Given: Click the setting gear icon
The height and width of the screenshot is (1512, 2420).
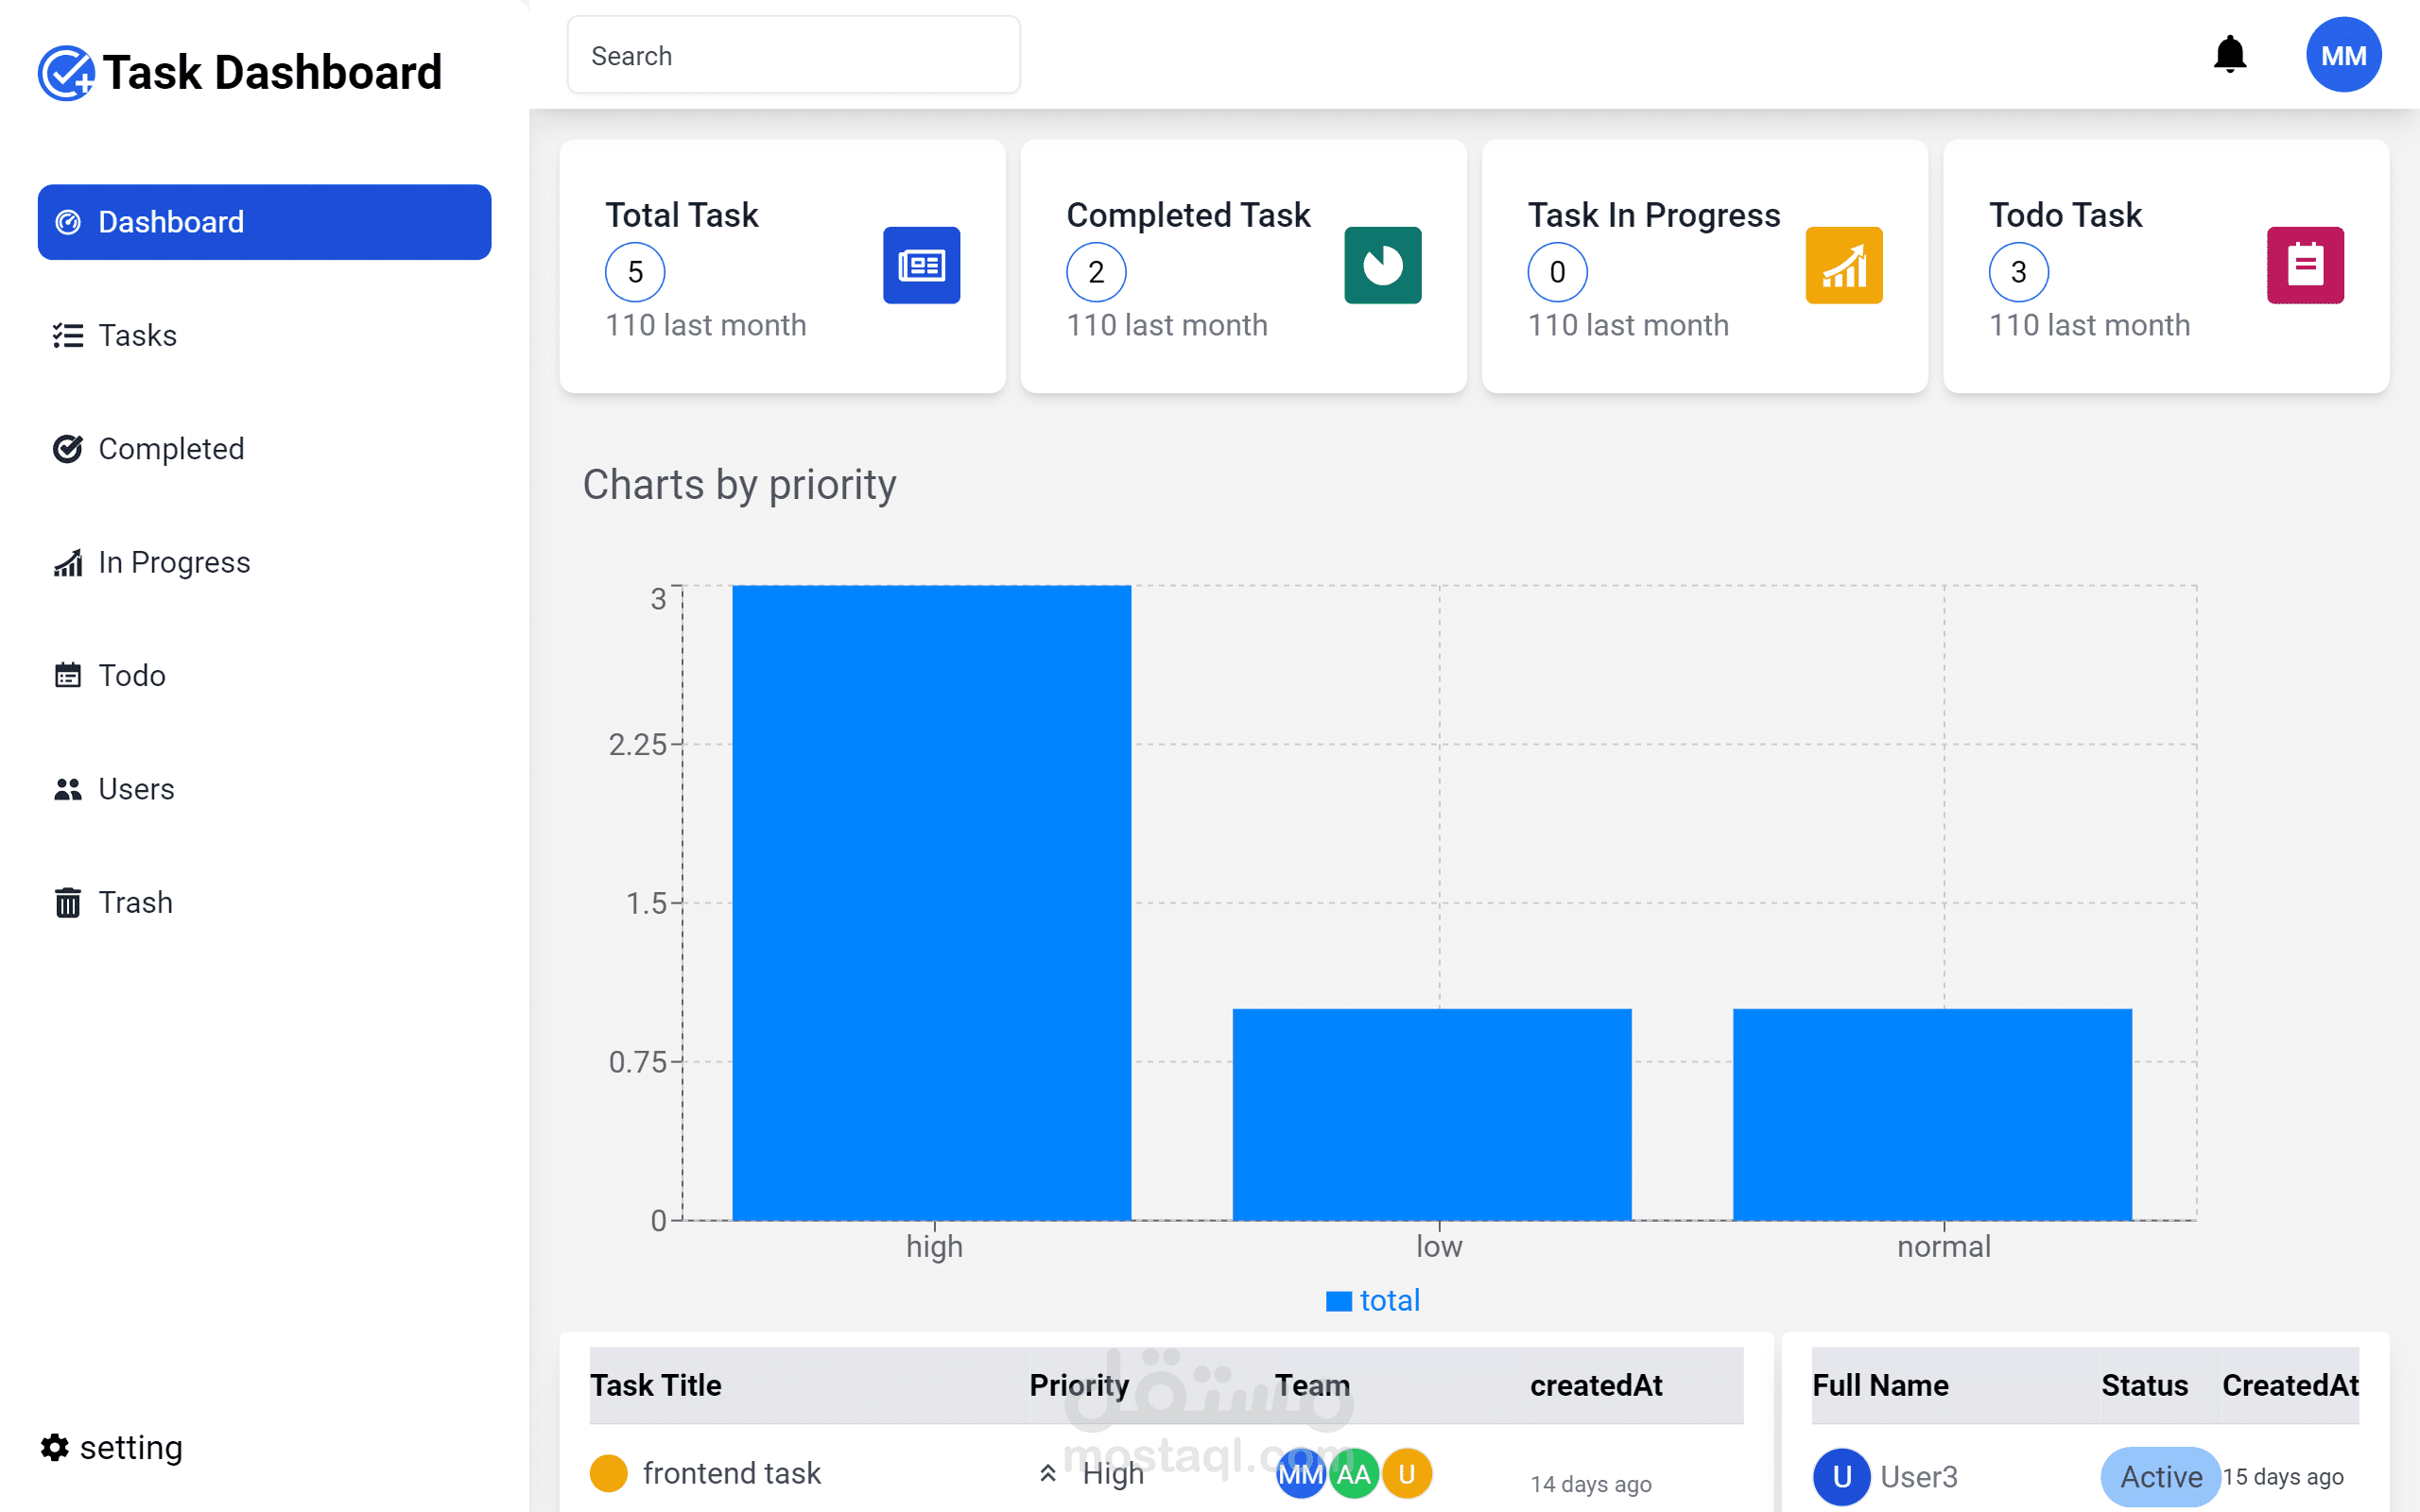Looking at the screenshot, I should 54,1447.
